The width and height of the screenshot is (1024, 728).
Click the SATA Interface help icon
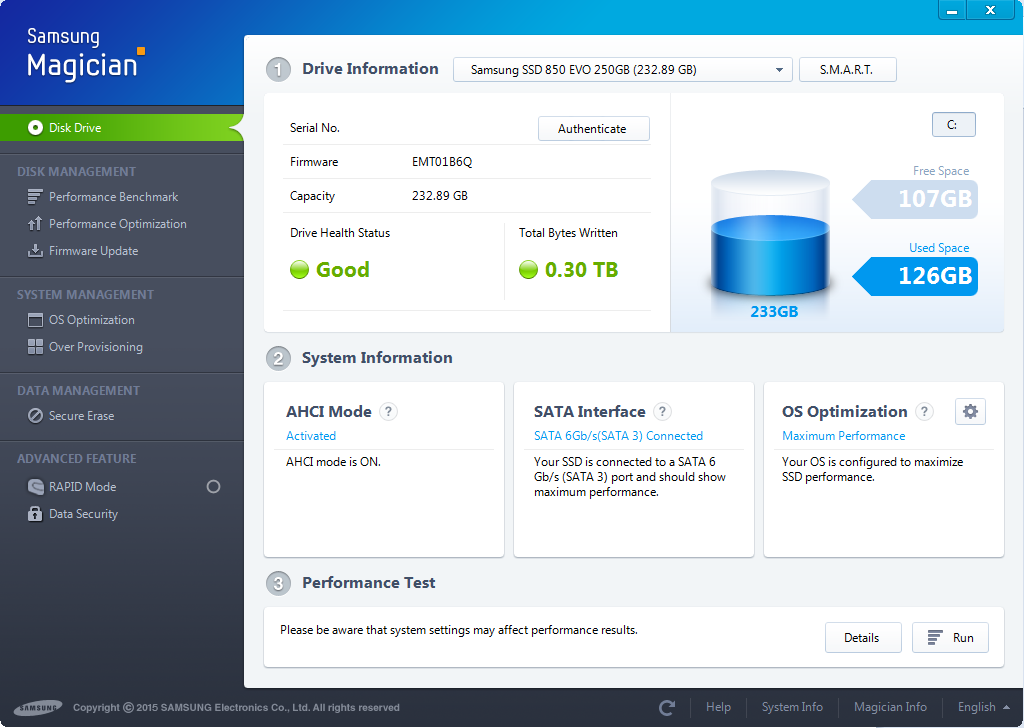pos(662,412)
